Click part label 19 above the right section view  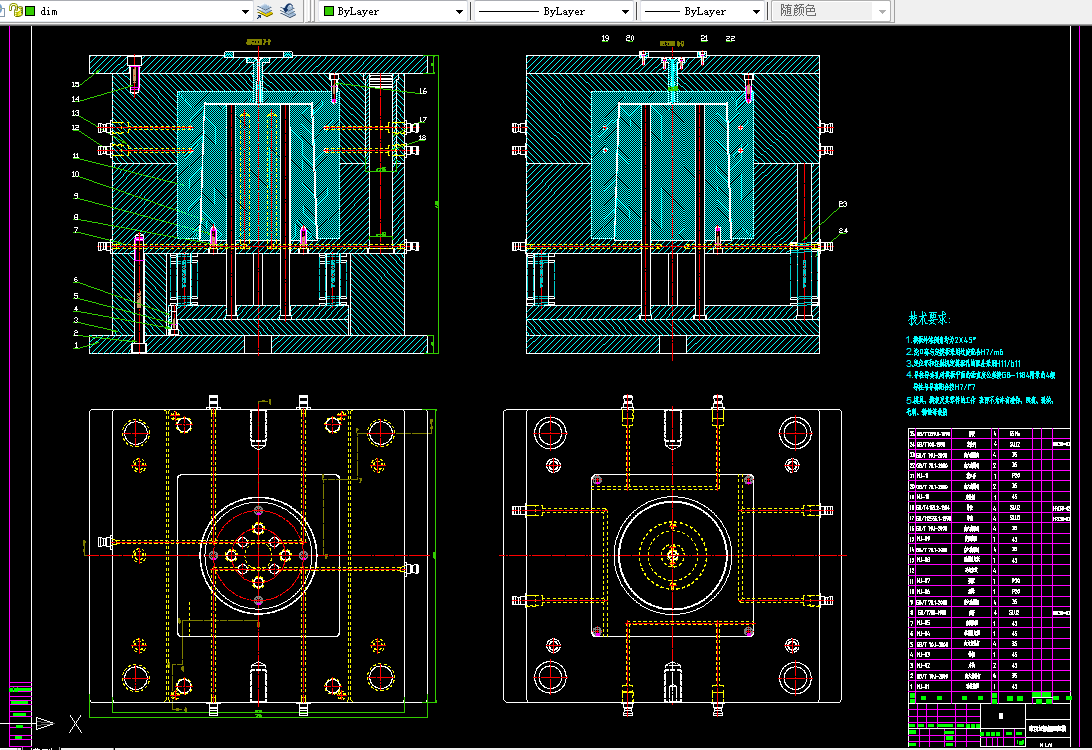pos(605,38)
